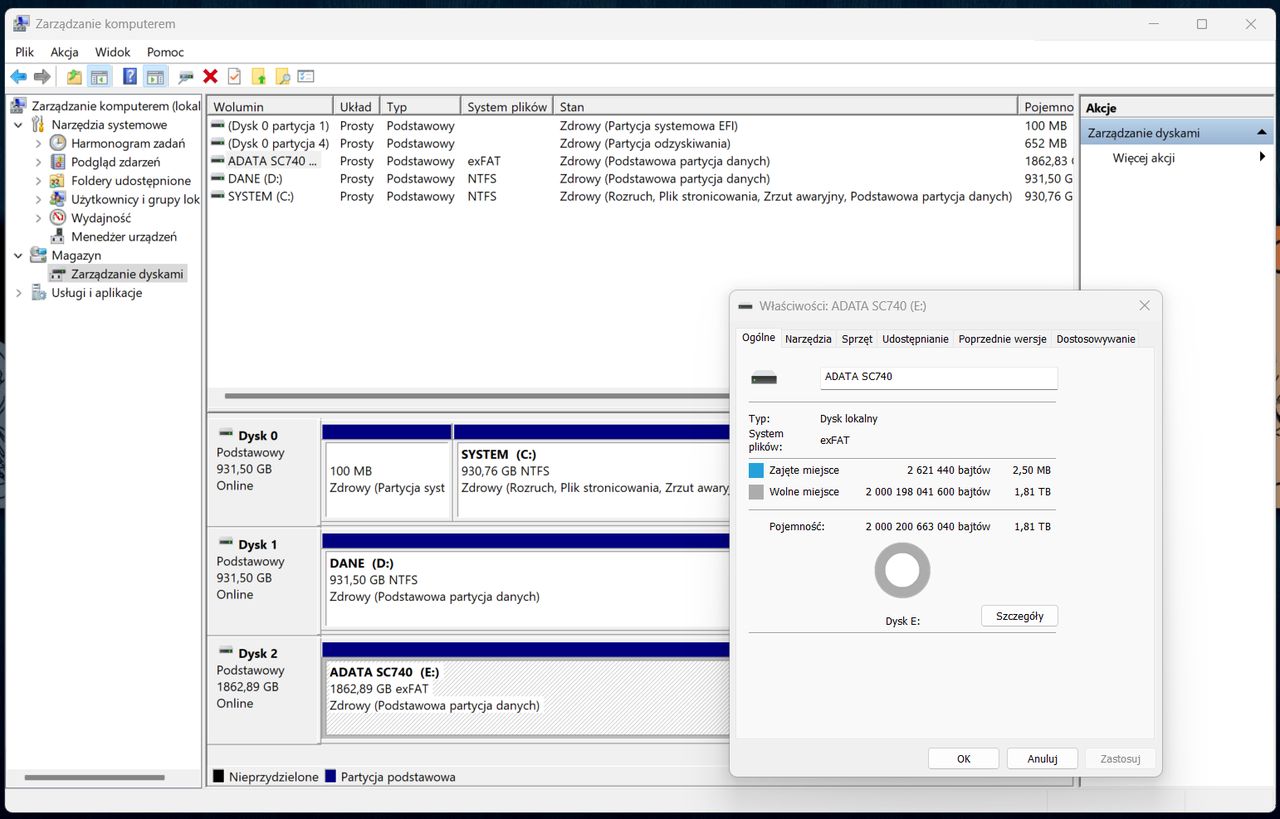Expand the Wydajność node
This screenshot has height=819, width=1280.
pos(38,218)
